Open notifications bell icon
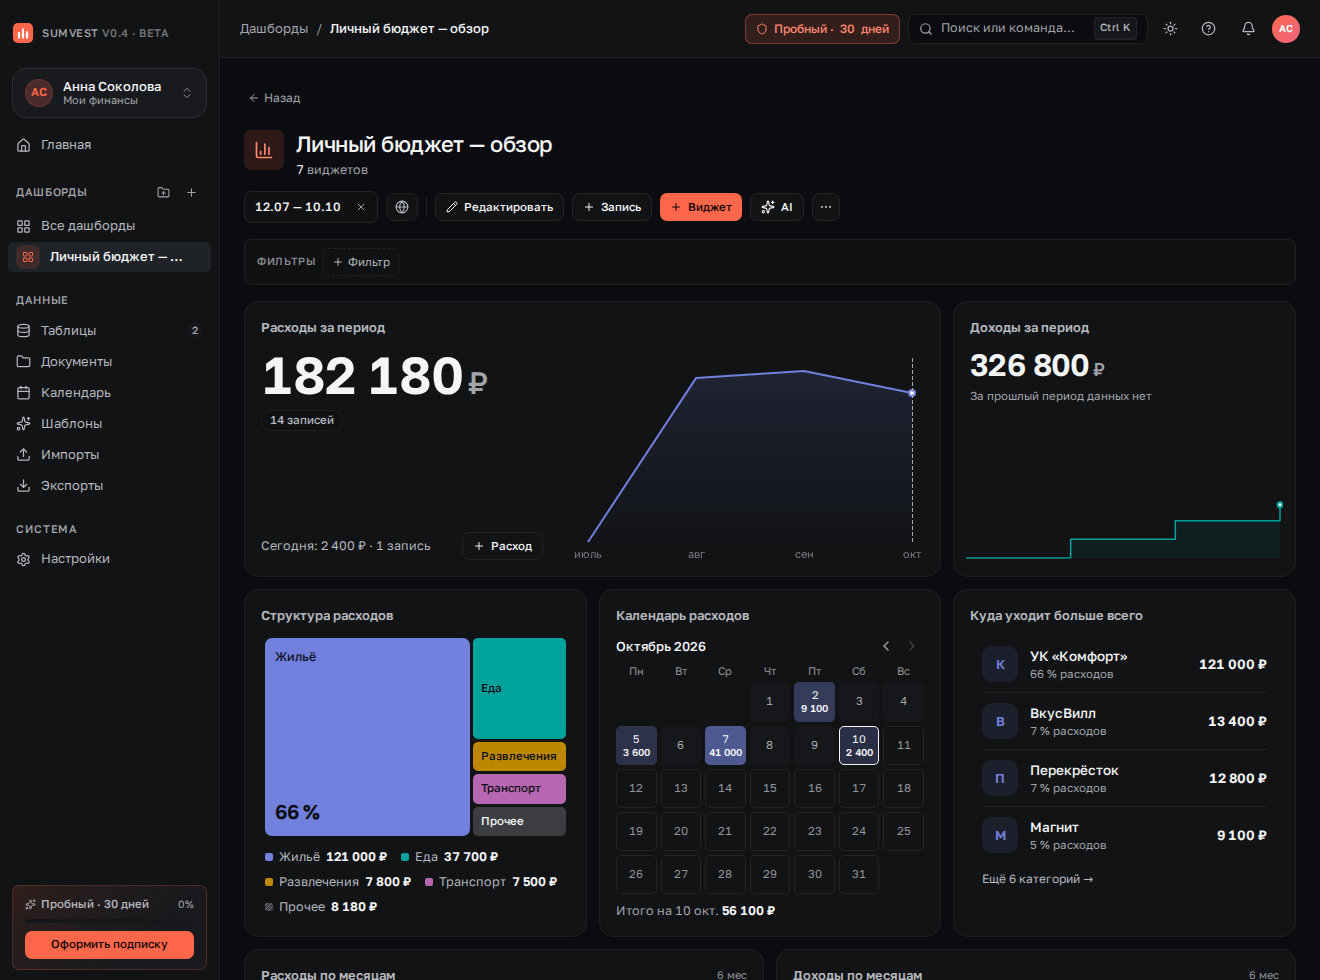The image size is (1320, 980). coord(1248,29)
